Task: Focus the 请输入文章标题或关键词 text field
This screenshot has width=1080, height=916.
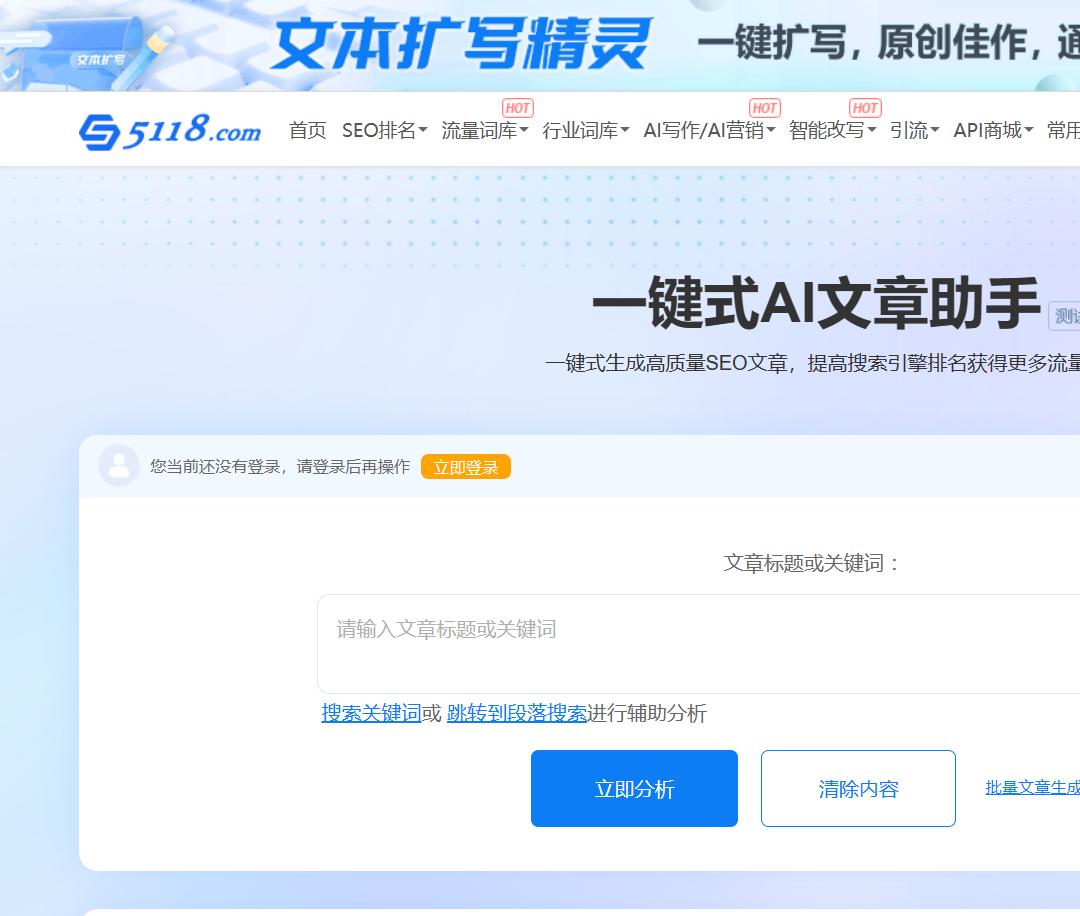Action: point(698,644)
